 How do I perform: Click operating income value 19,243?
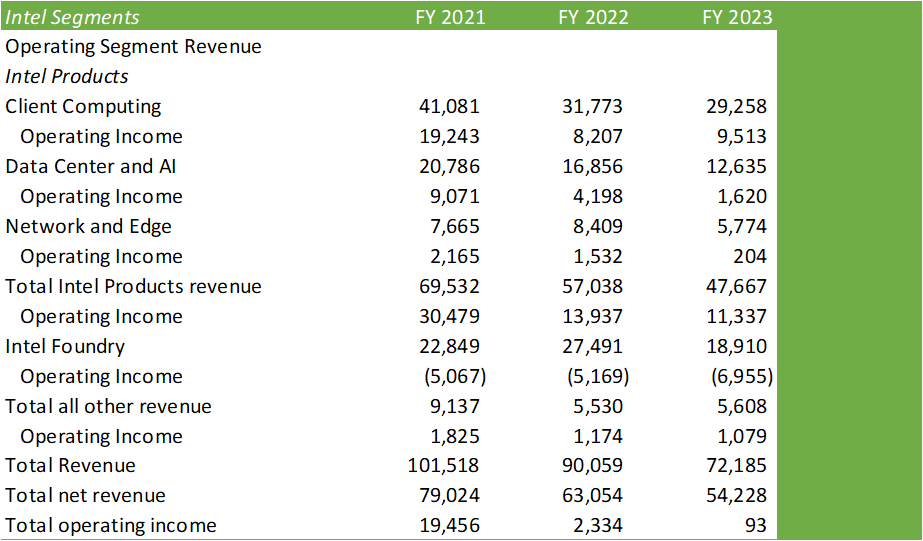pos(449,137)
